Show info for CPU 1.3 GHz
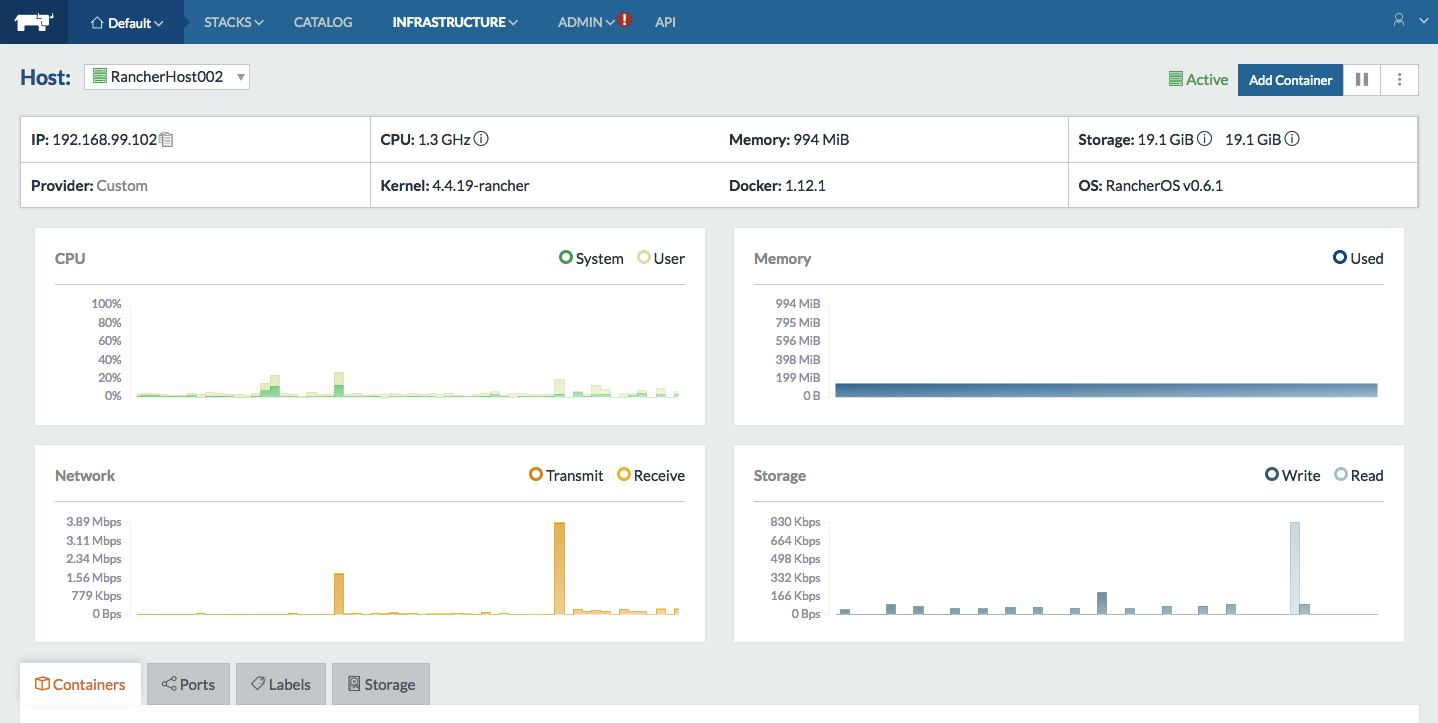This screenshot has width=1438, height=723. (x=481, y=139)
